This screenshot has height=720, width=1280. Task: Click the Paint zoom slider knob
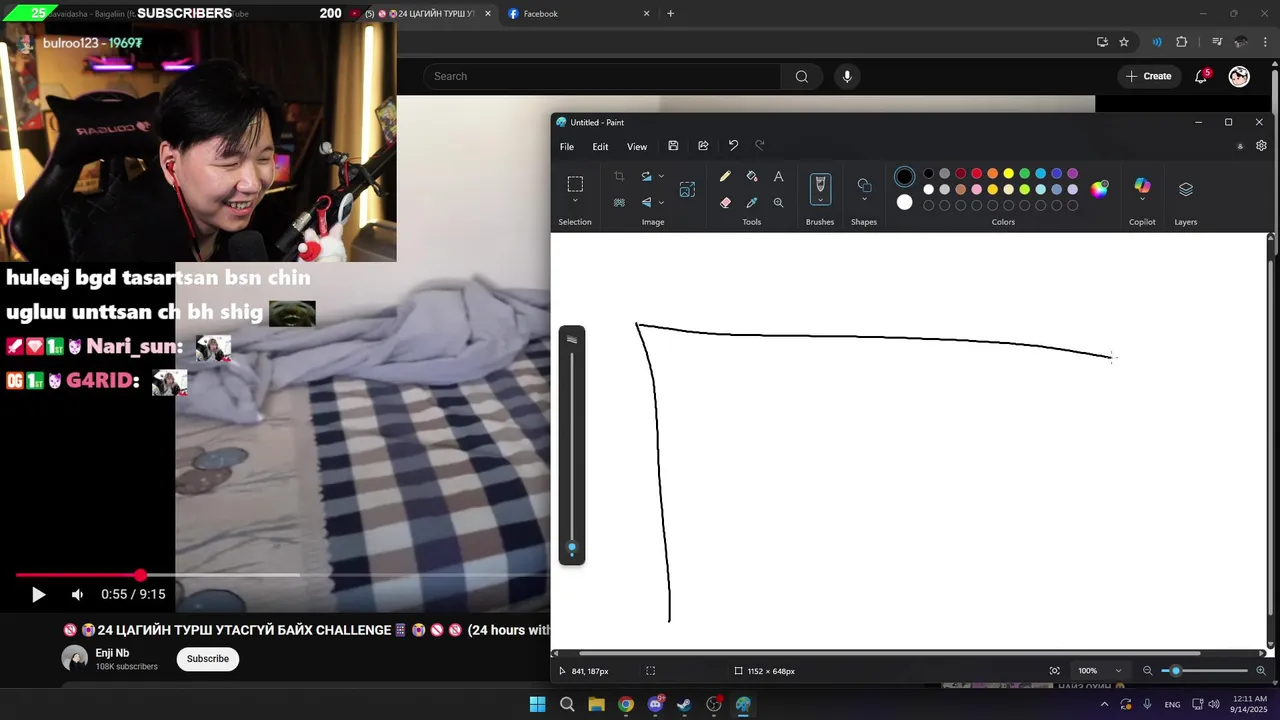[1176, 671]
